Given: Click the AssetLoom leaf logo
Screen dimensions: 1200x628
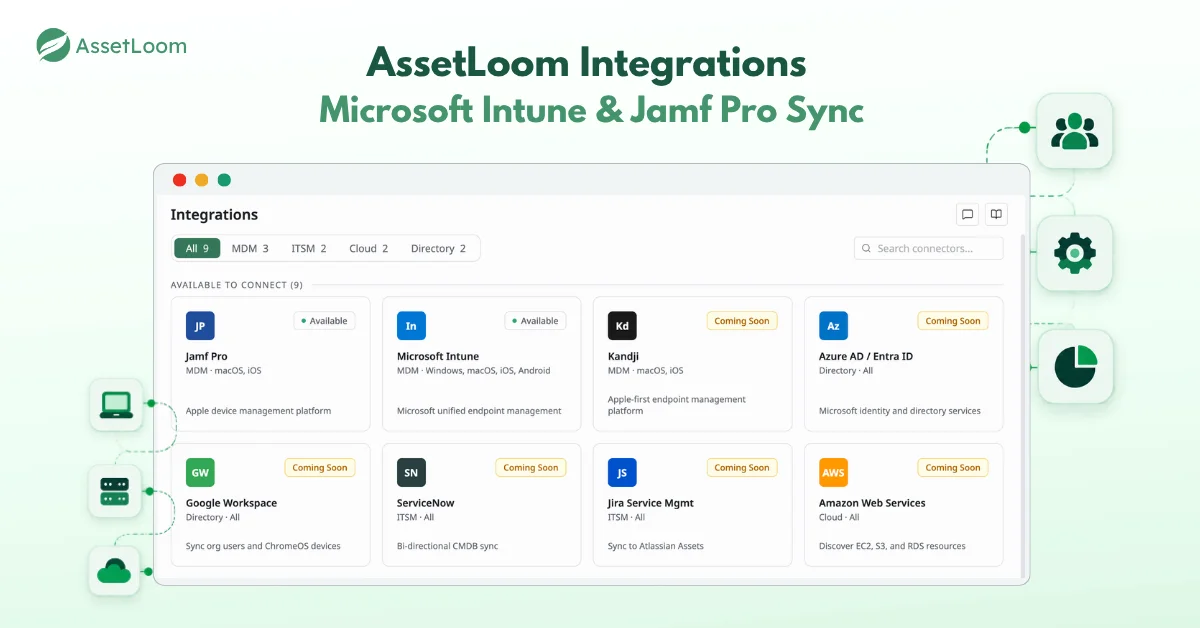Looking at the screenshot, I should pyautogui.click(x=53, y=45).
